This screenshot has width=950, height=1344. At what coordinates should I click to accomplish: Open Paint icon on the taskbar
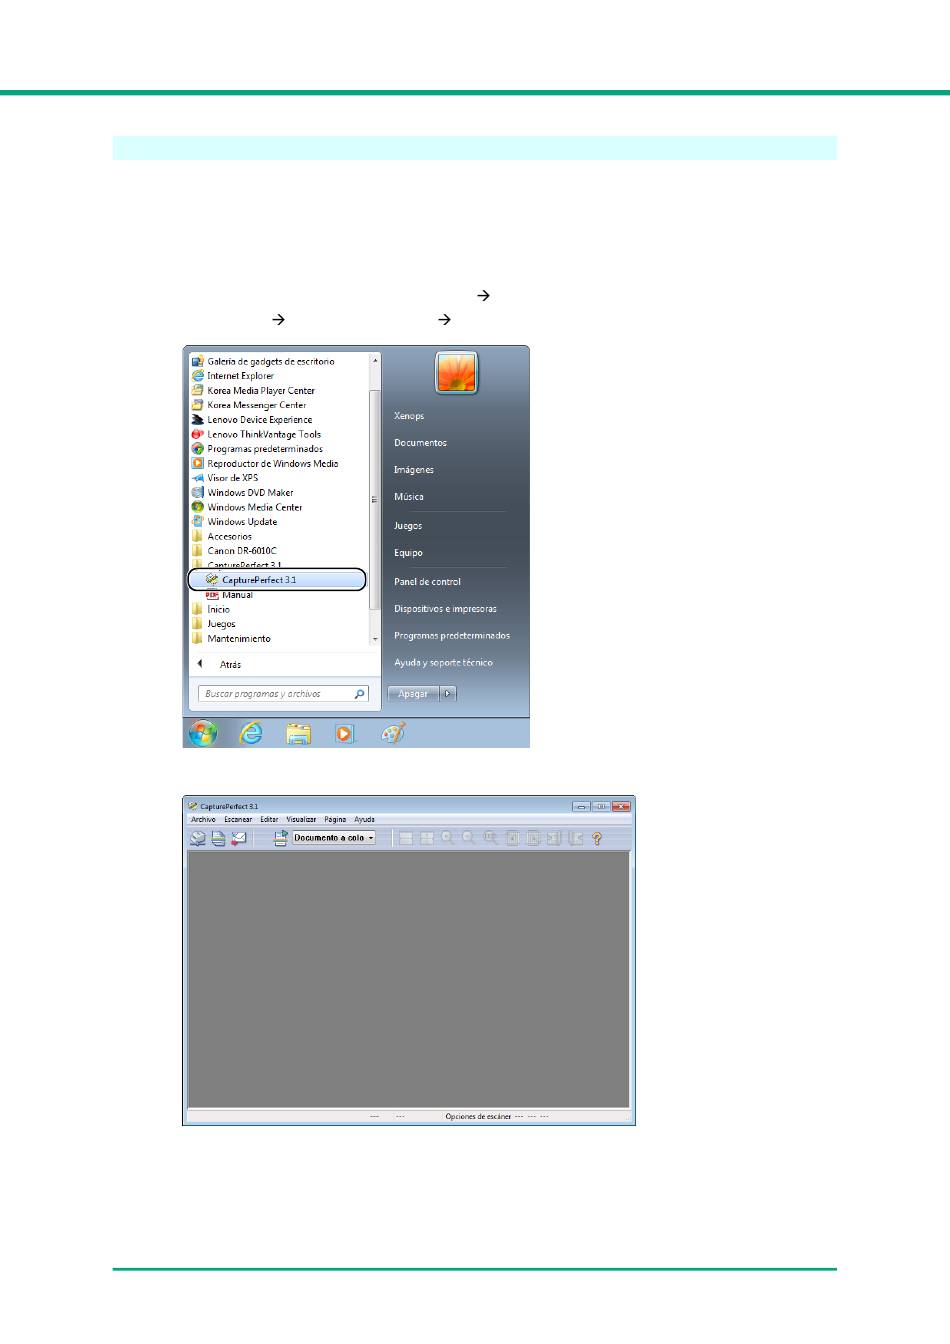393,733
